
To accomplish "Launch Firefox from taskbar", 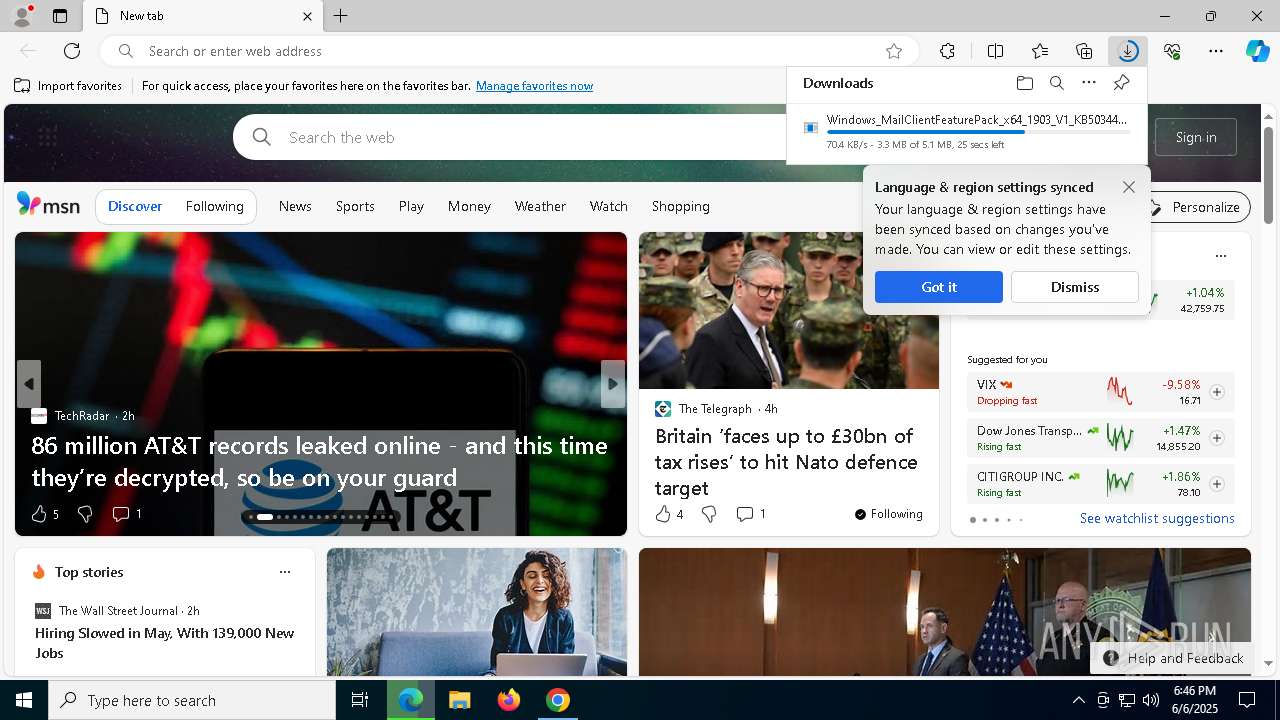I will click(509, 700).
